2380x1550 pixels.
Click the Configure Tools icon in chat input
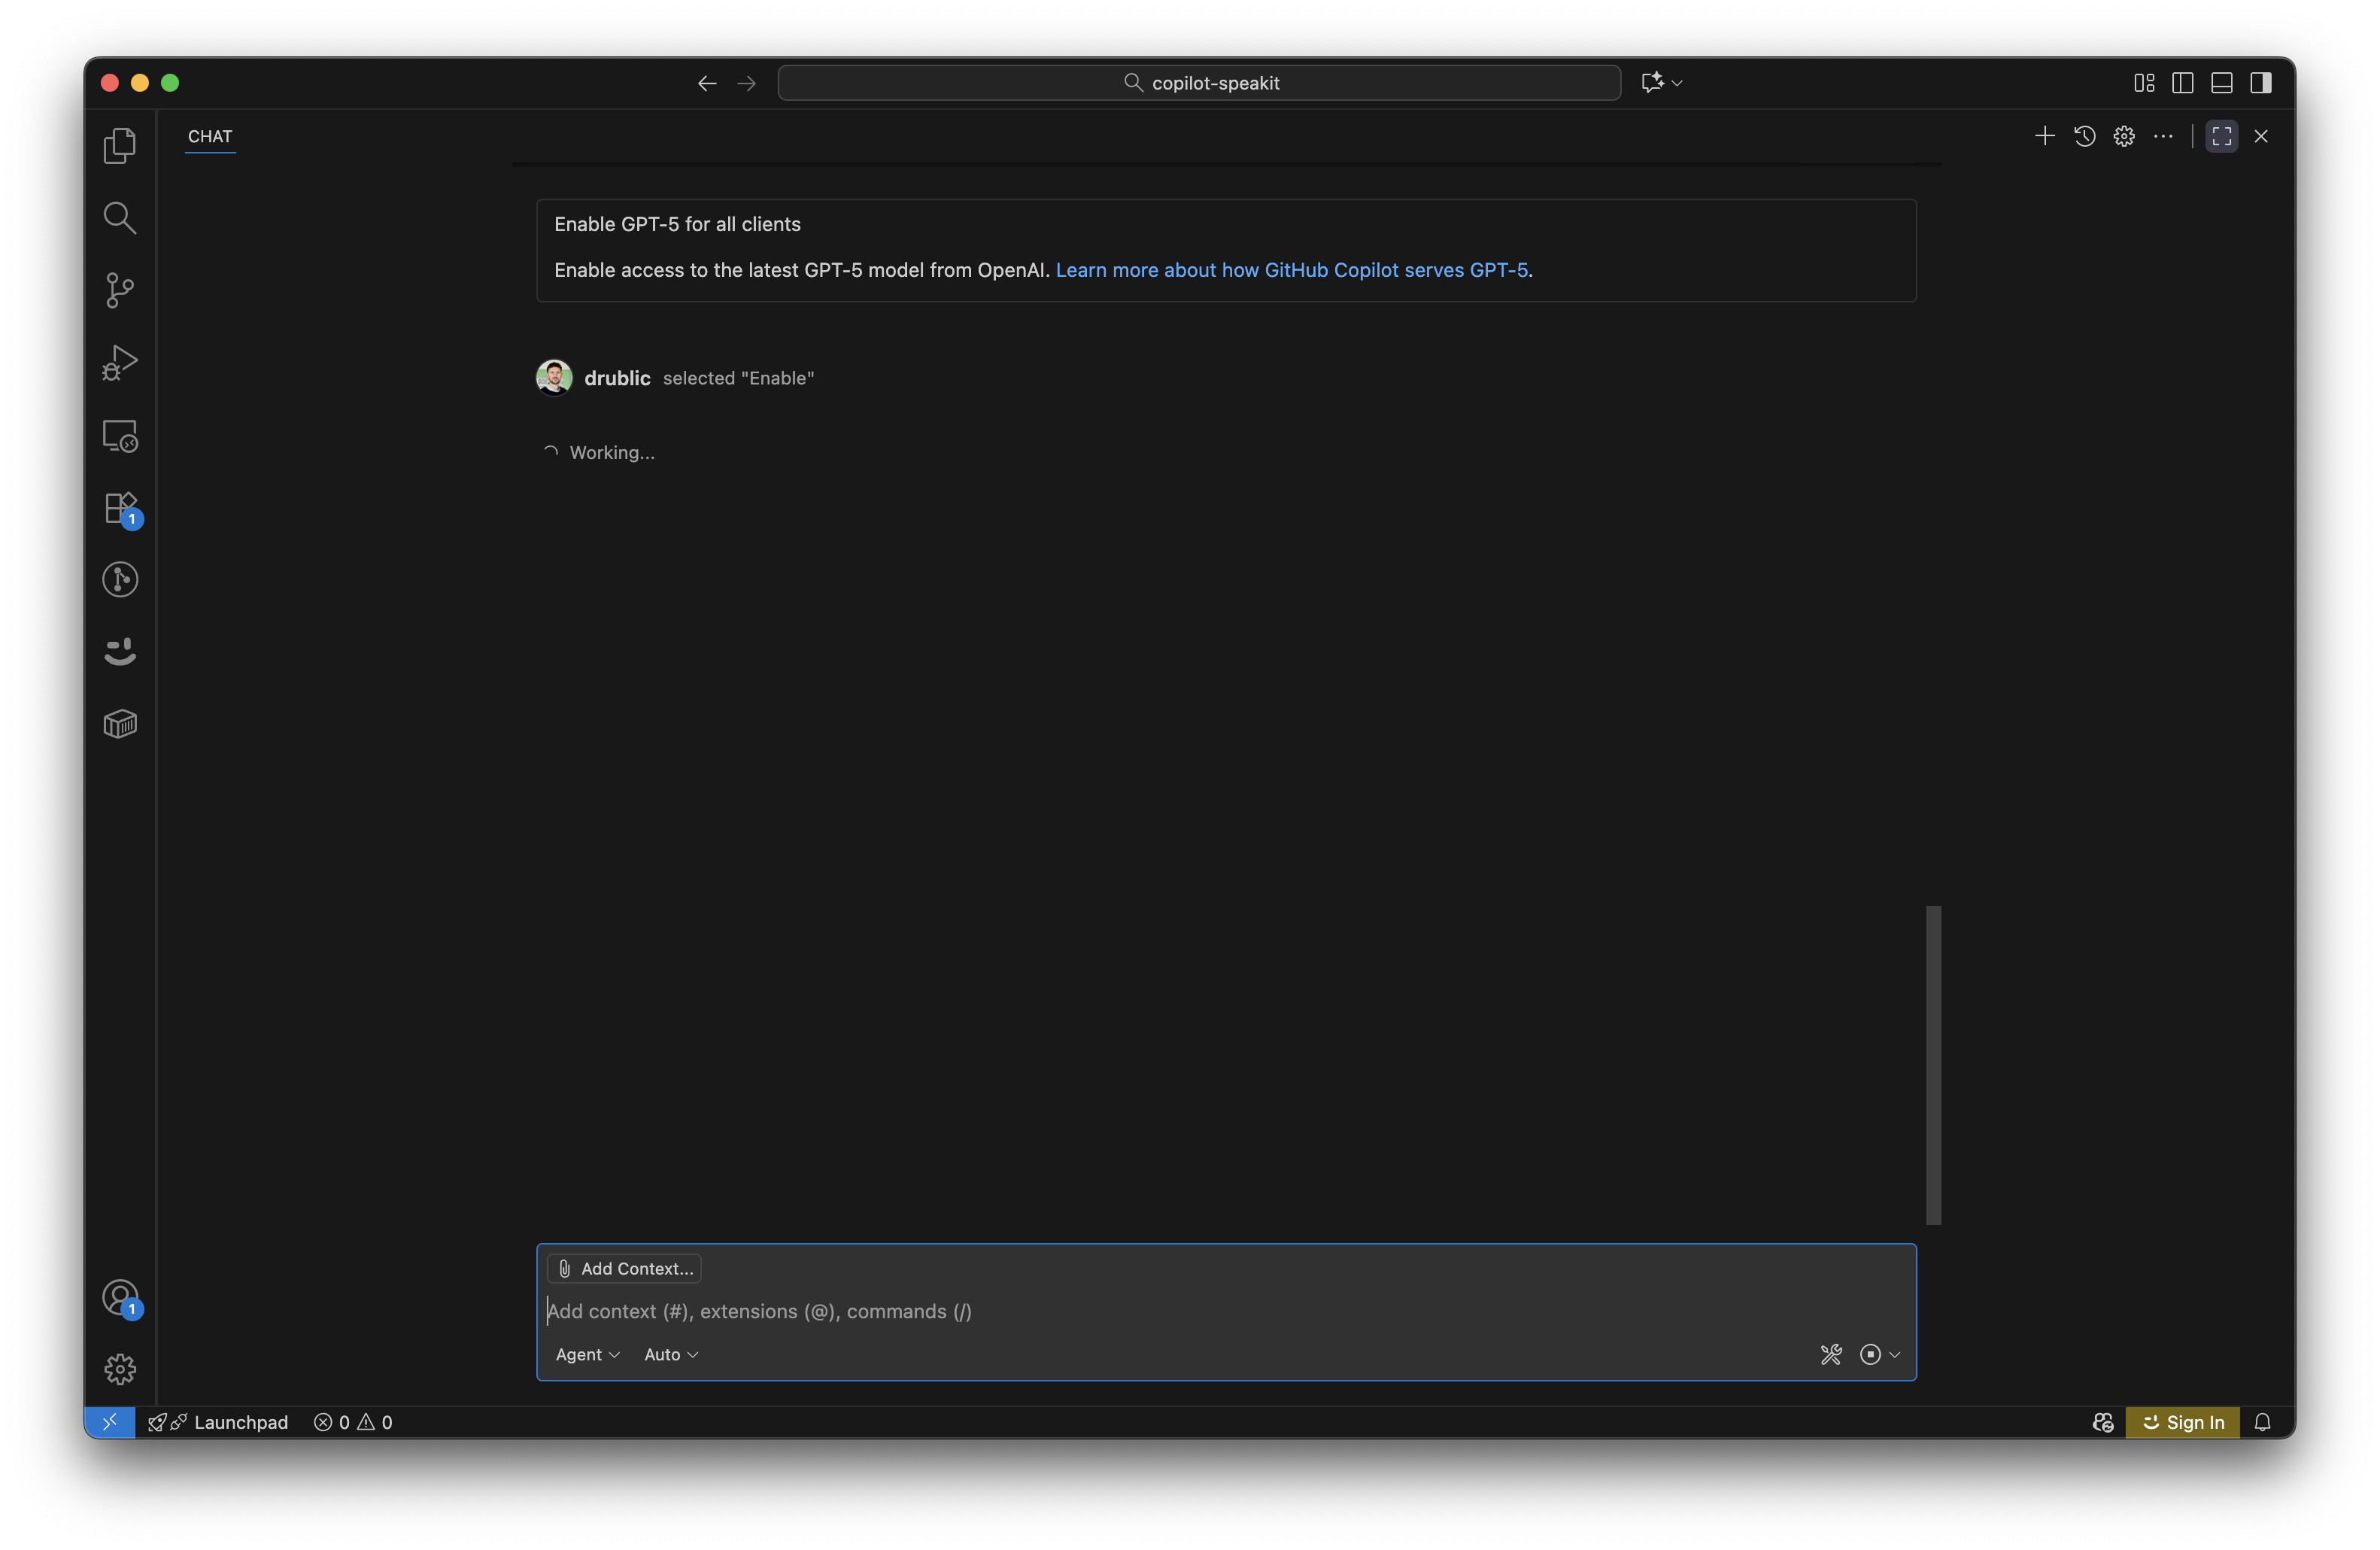coord(1831,1354)
